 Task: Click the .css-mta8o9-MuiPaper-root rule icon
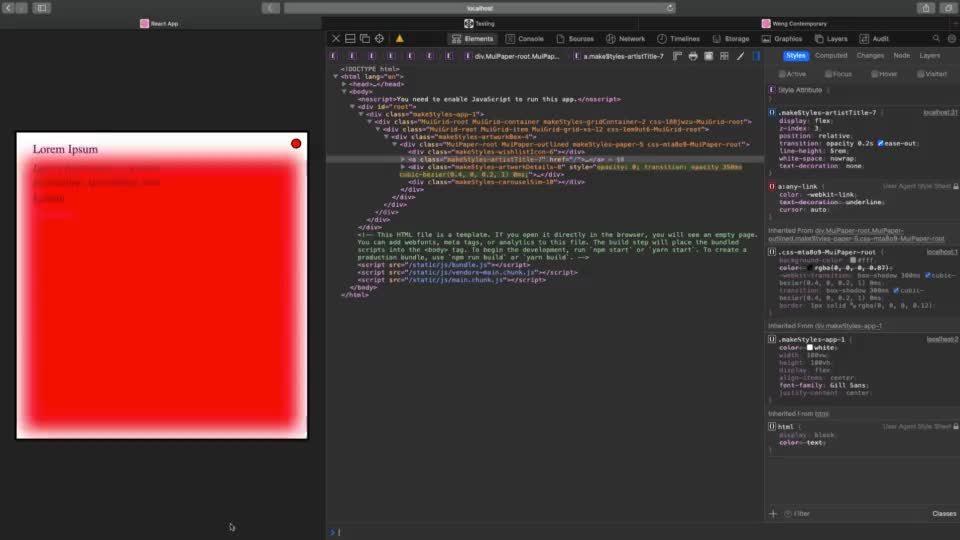point(772,252)
